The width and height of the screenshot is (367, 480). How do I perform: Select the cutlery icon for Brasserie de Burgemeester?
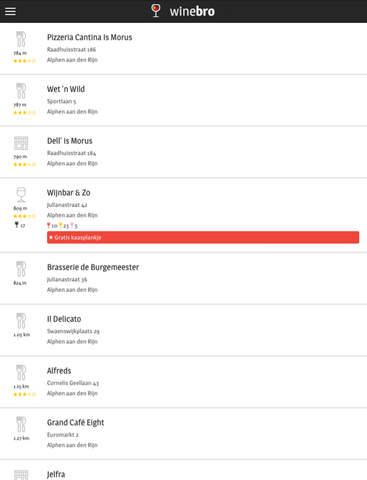(x=21, y=269)
